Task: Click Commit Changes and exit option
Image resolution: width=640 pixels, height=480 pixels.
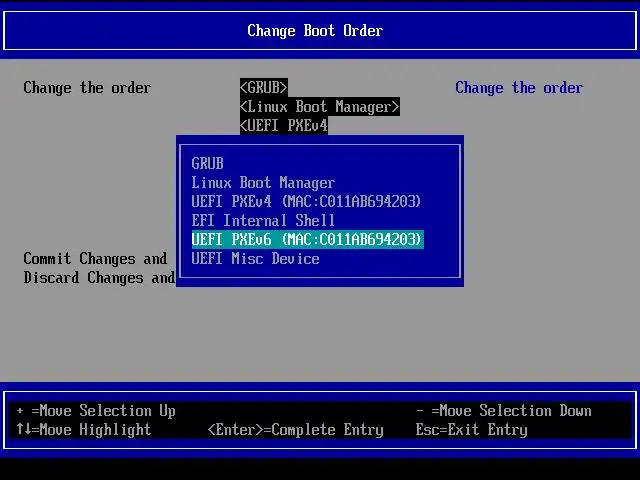Action: pos(95,259)
